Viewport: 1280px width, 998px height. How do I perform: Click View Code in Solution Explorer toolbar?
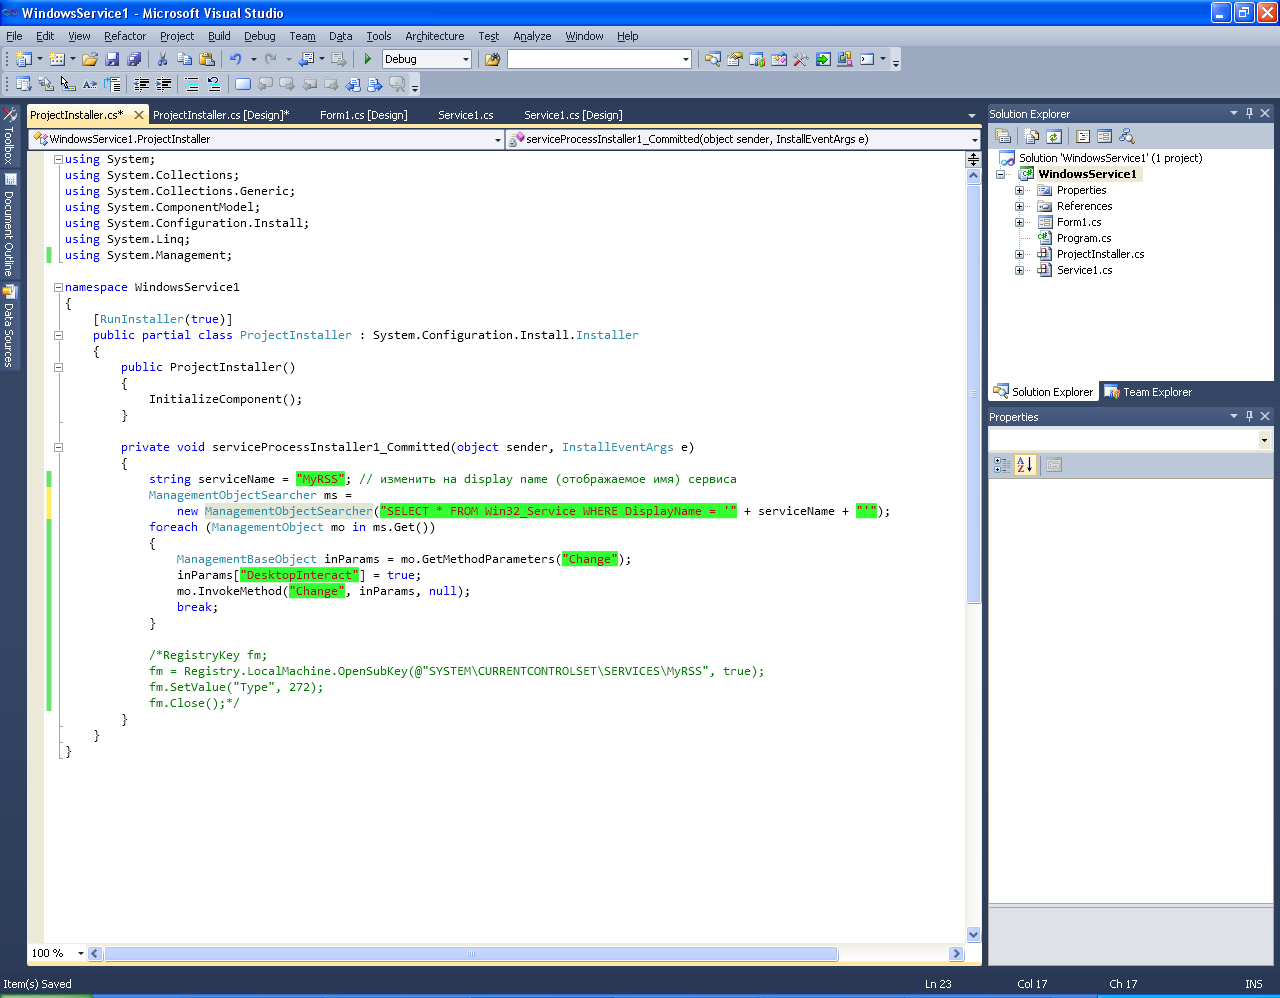click(1082, 136)
